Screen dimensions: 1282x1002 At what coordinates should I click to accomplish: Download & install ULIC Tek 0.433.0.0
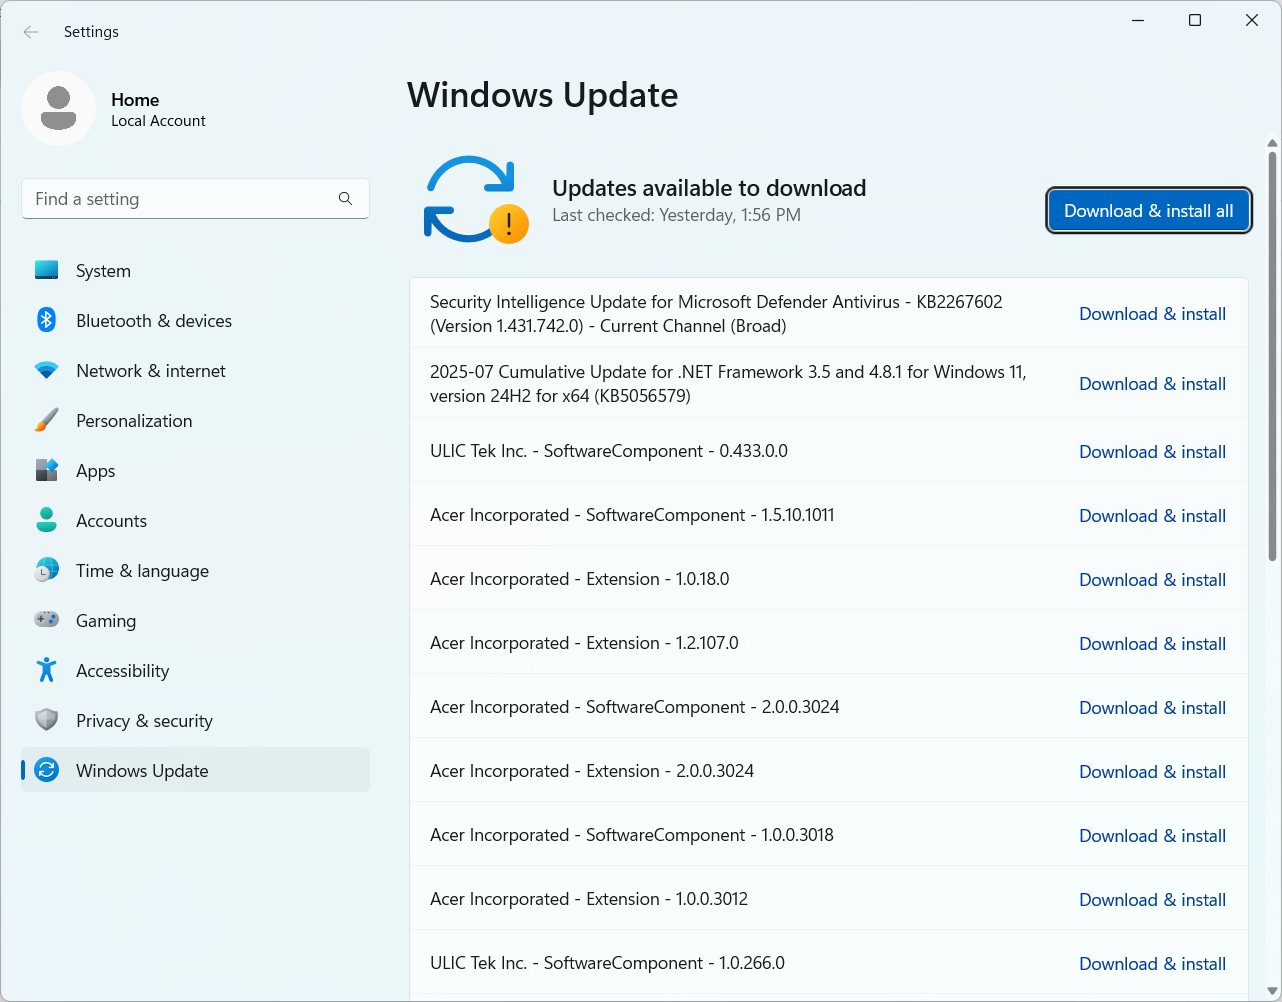click(x=1152, y=452)
